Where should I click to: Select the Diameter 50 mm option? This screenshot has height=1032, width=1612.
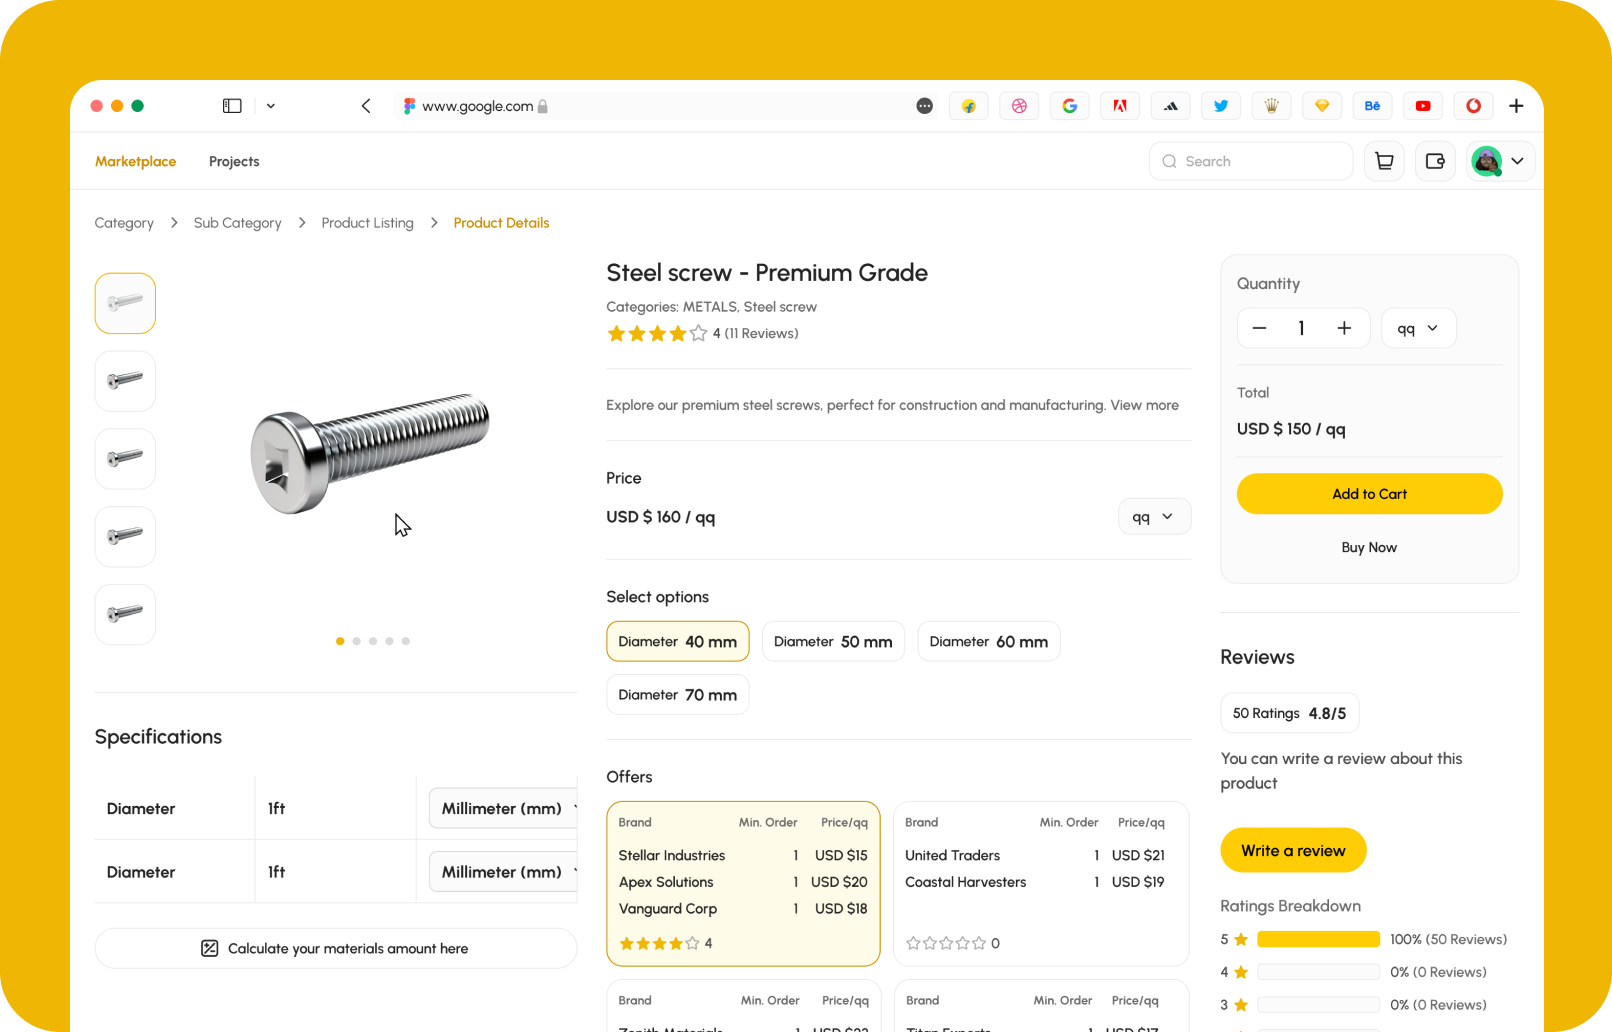[x=832, y=642]
